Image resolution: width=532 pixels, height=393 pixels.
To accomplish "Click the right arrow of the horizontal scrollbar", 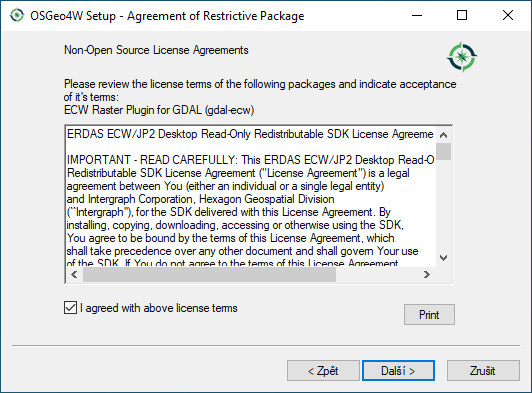I will coord(427,274).
